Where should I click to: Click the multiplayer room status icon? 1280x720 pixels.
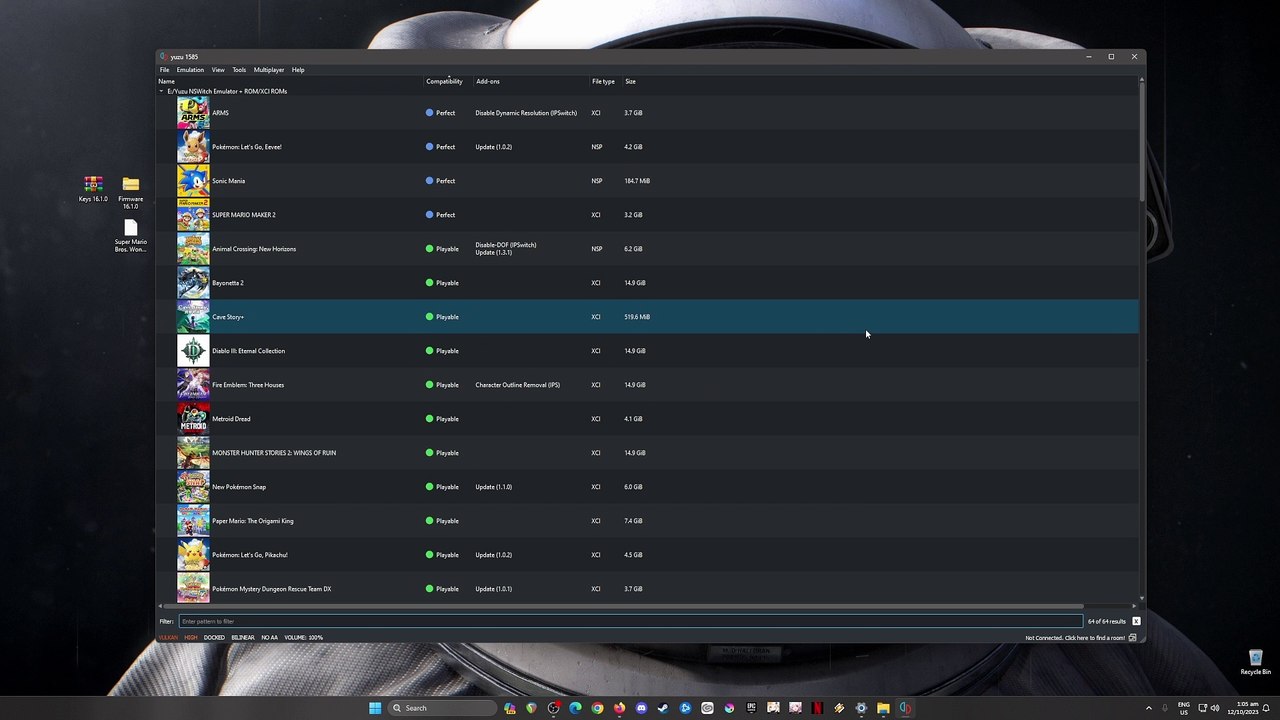[1133, 638]
